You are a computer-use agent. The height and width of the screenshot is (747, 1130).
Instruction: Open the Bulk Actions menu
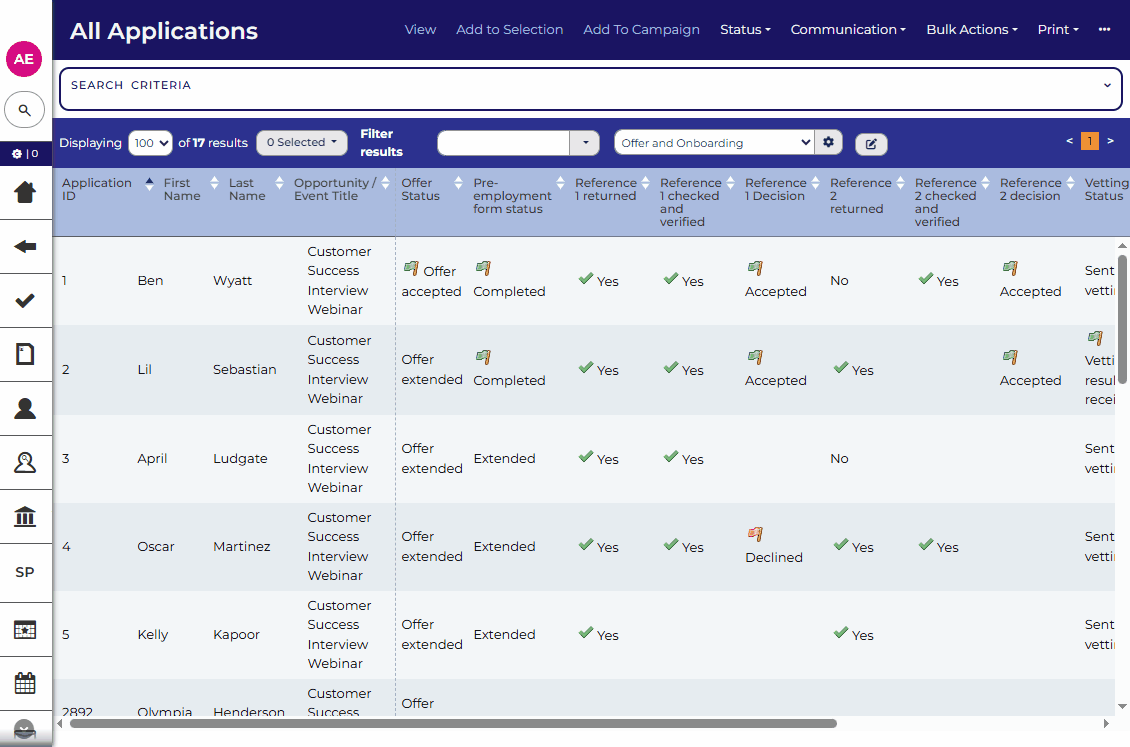pyautogui.click(x=972, y=30)
